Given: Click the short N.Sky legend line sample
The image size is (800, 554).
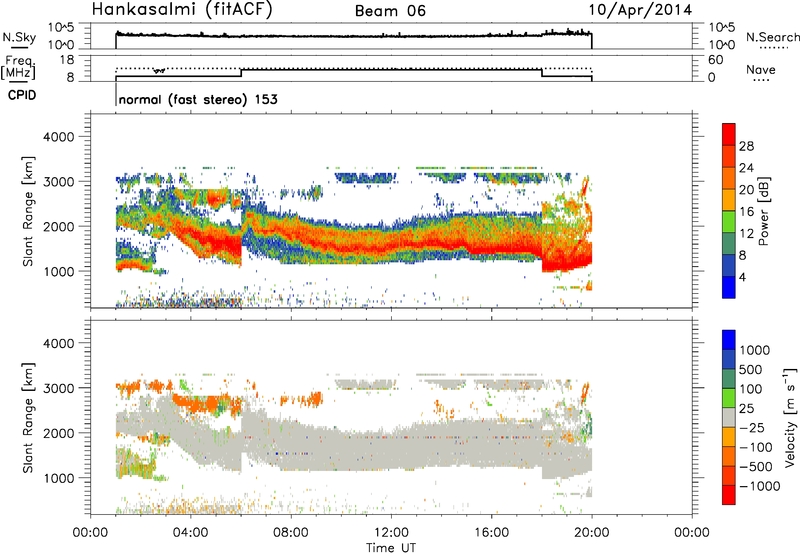Looking at the screenshot, I should pyautogui.click(x=19, y=48).
